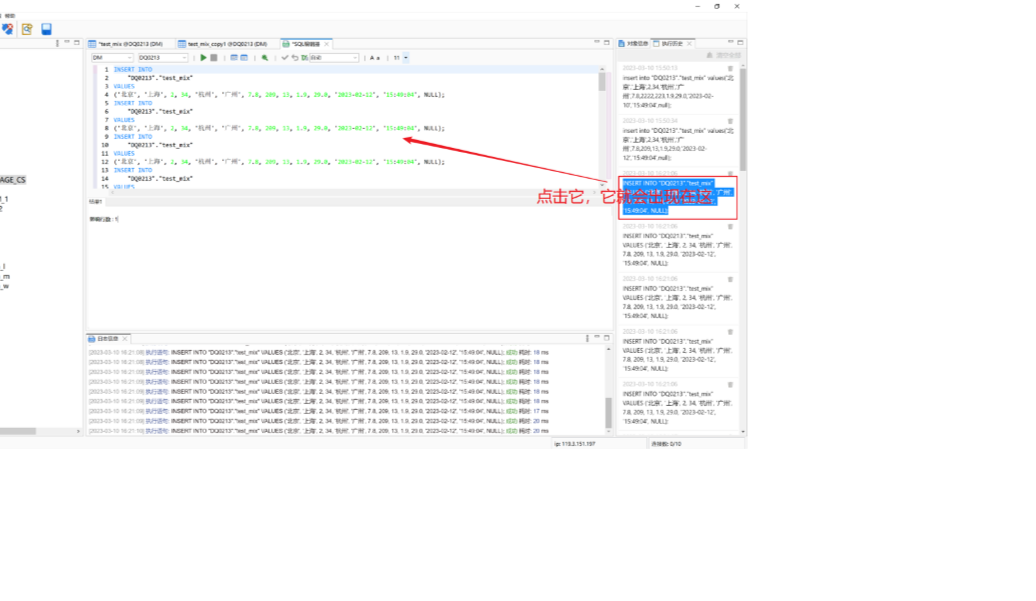The width and height of the screenshot is (1036, 601).
Task: Maximize the SQL editor panel
Action: 607,42
